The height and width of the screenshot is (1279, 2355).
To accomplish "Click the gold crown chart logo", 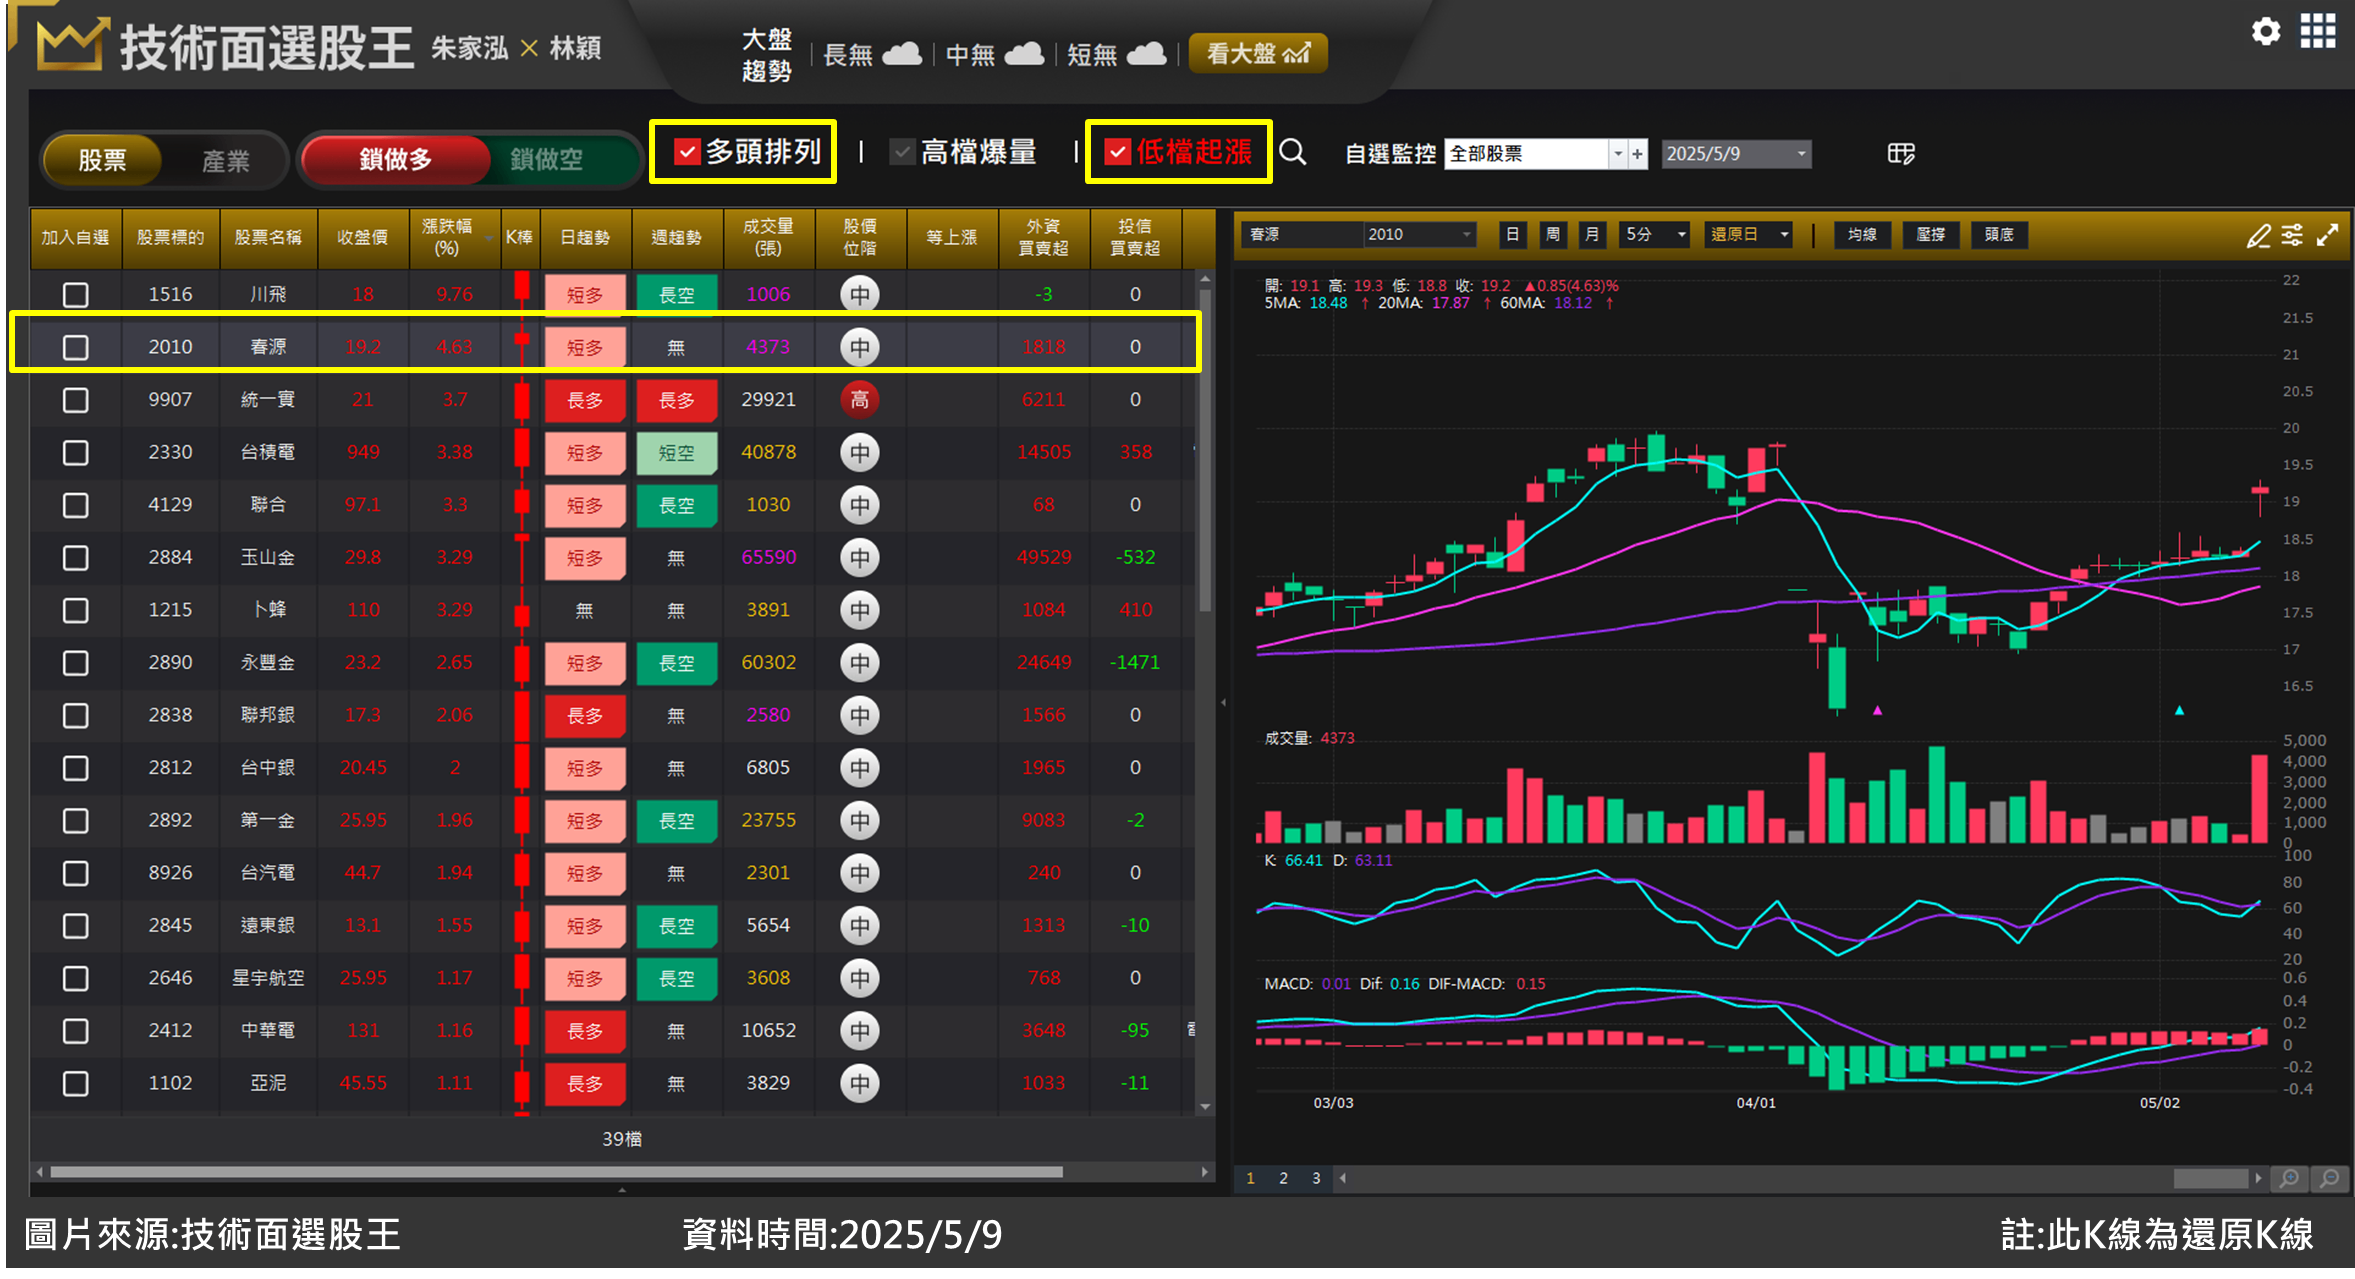I will pyautogui.click(x=71, y=45).
